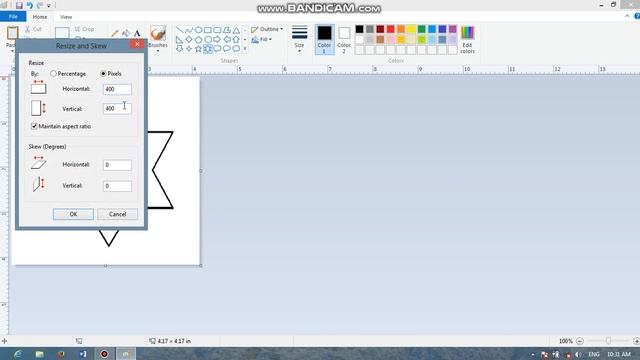Screen dimensions: 640x360
Task: Open the File menu
Action: pos(13,17)
